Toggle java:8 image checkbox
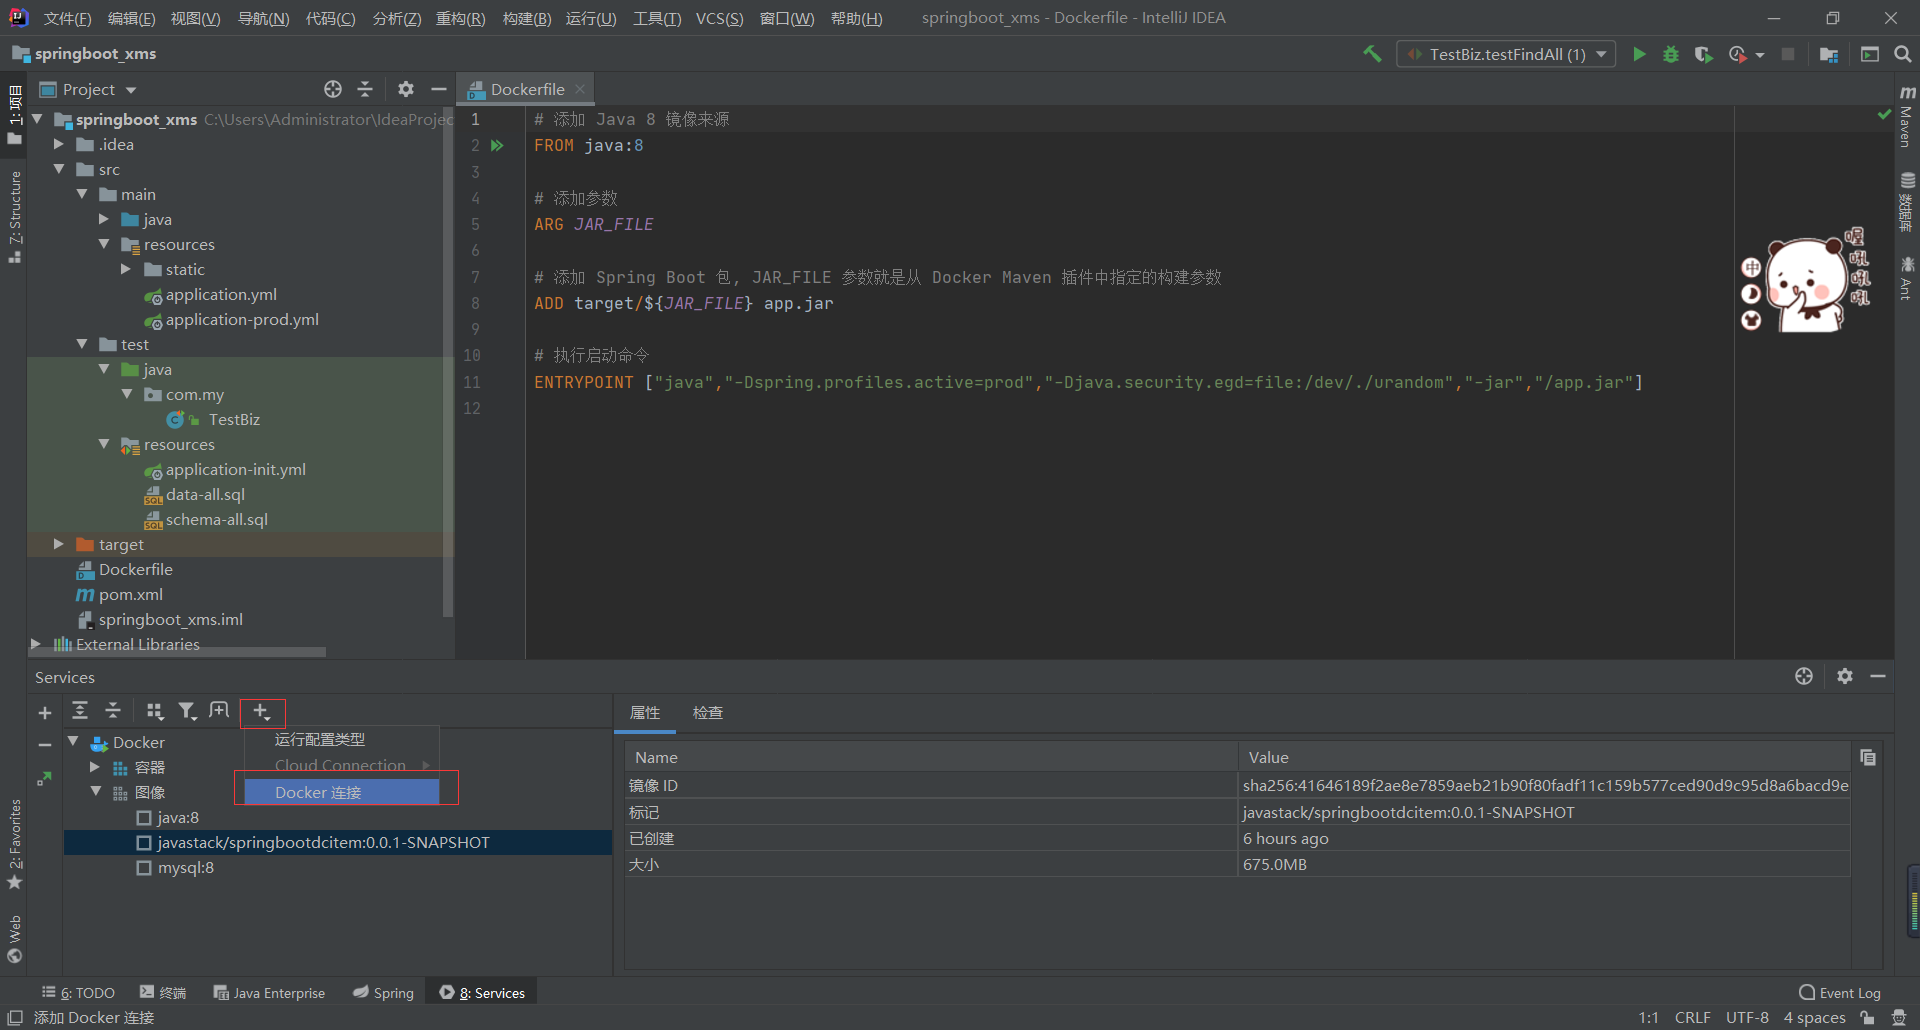 point(144,818)
